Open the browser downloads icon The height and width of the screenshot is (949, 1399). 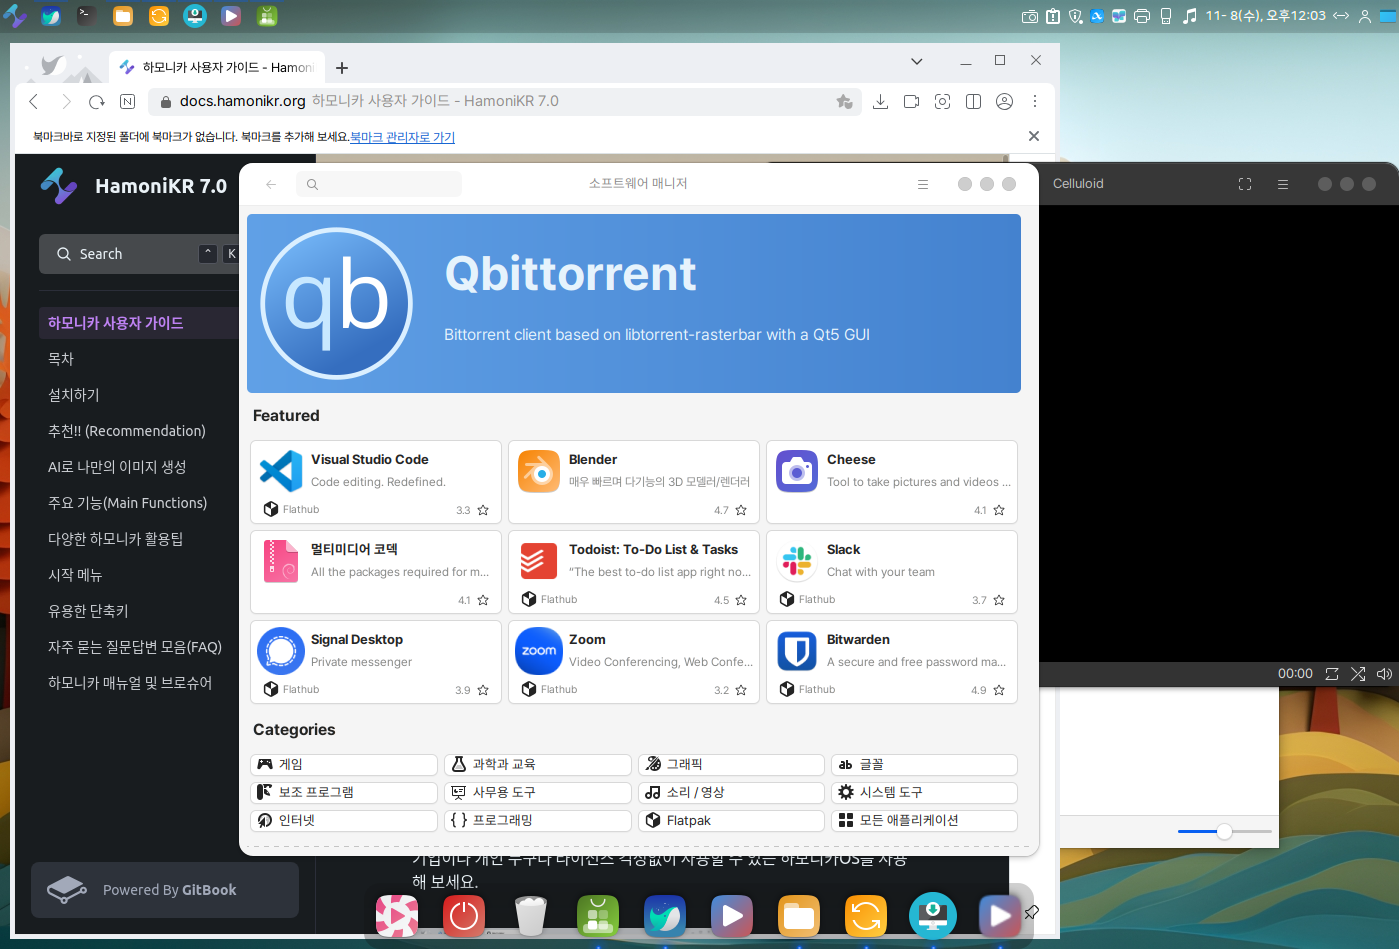click(x=880, y=101)
